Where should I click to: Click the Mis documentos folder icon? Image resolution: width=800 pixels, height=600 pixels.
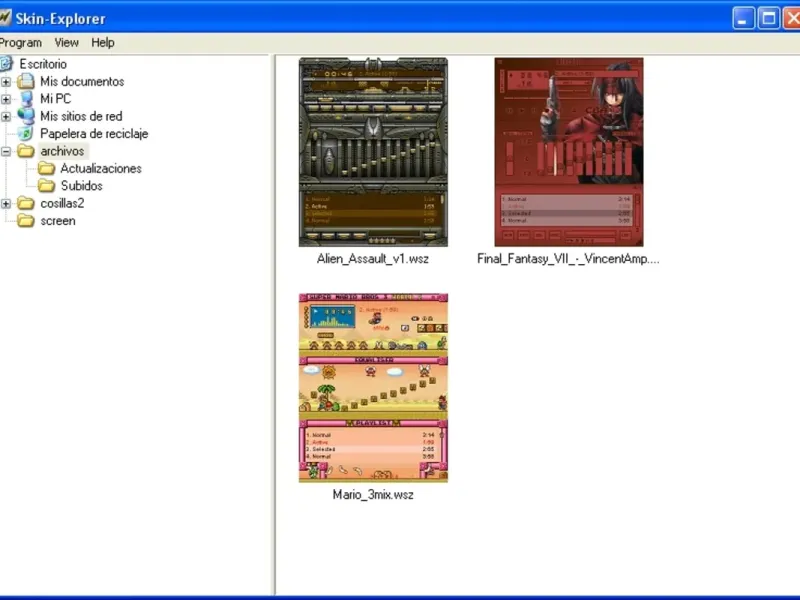26,81
